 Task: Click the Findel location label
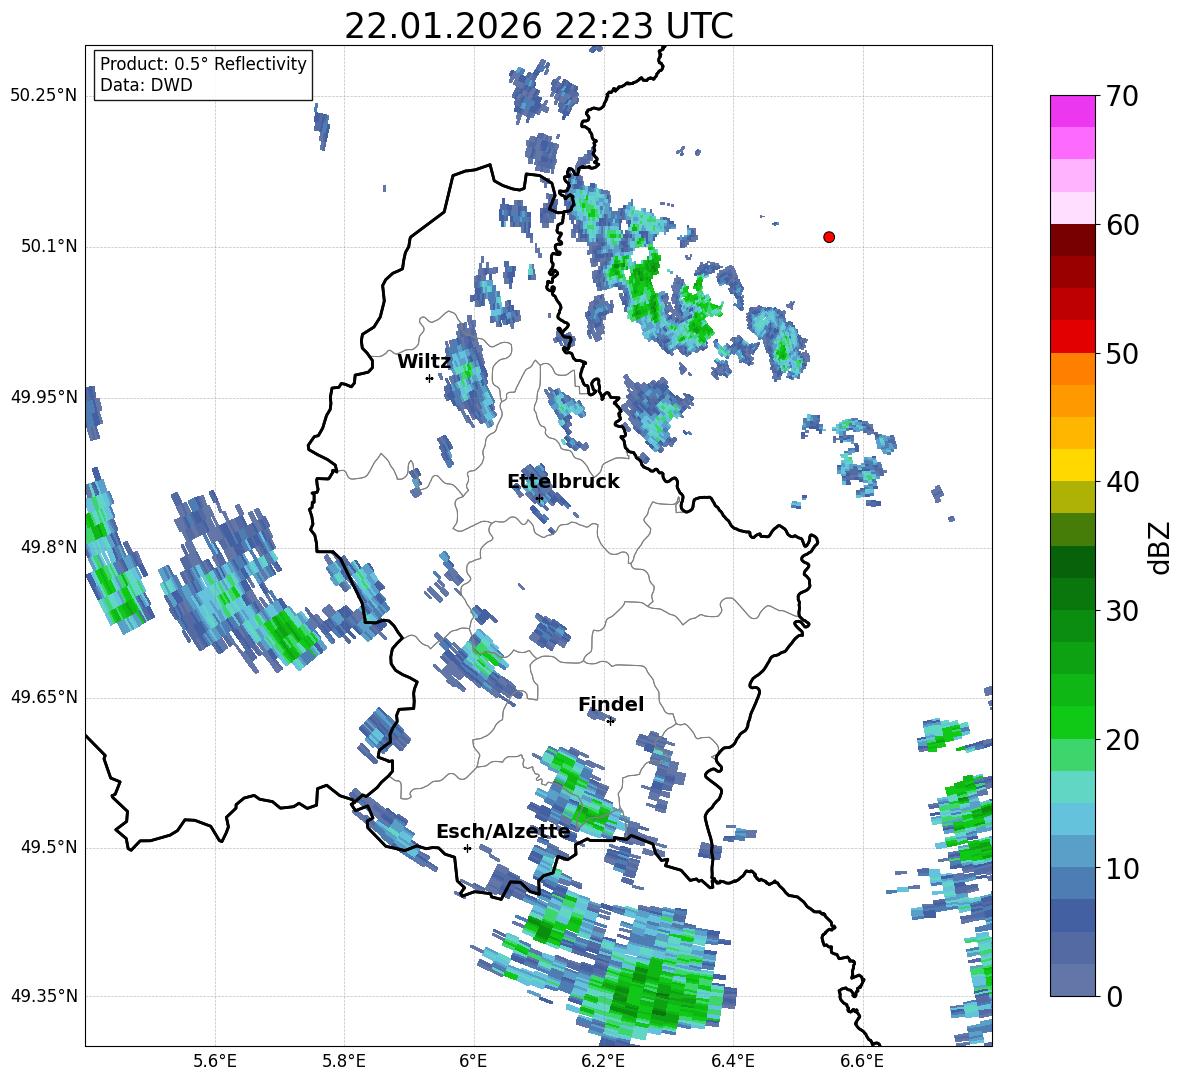[x=611, y=704]
